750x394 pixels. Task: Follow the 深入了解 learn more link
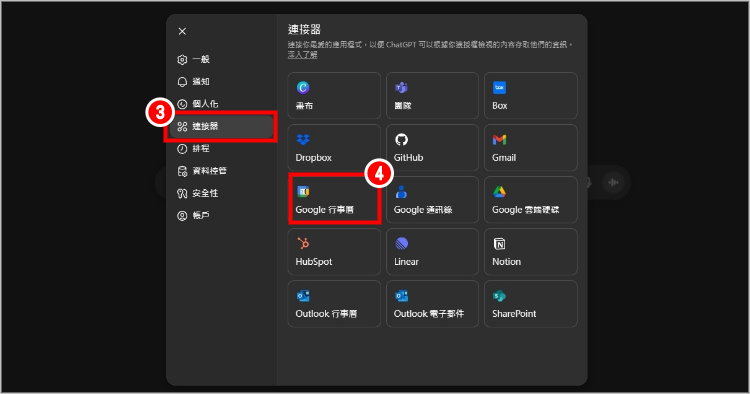[x=302, y=55]
